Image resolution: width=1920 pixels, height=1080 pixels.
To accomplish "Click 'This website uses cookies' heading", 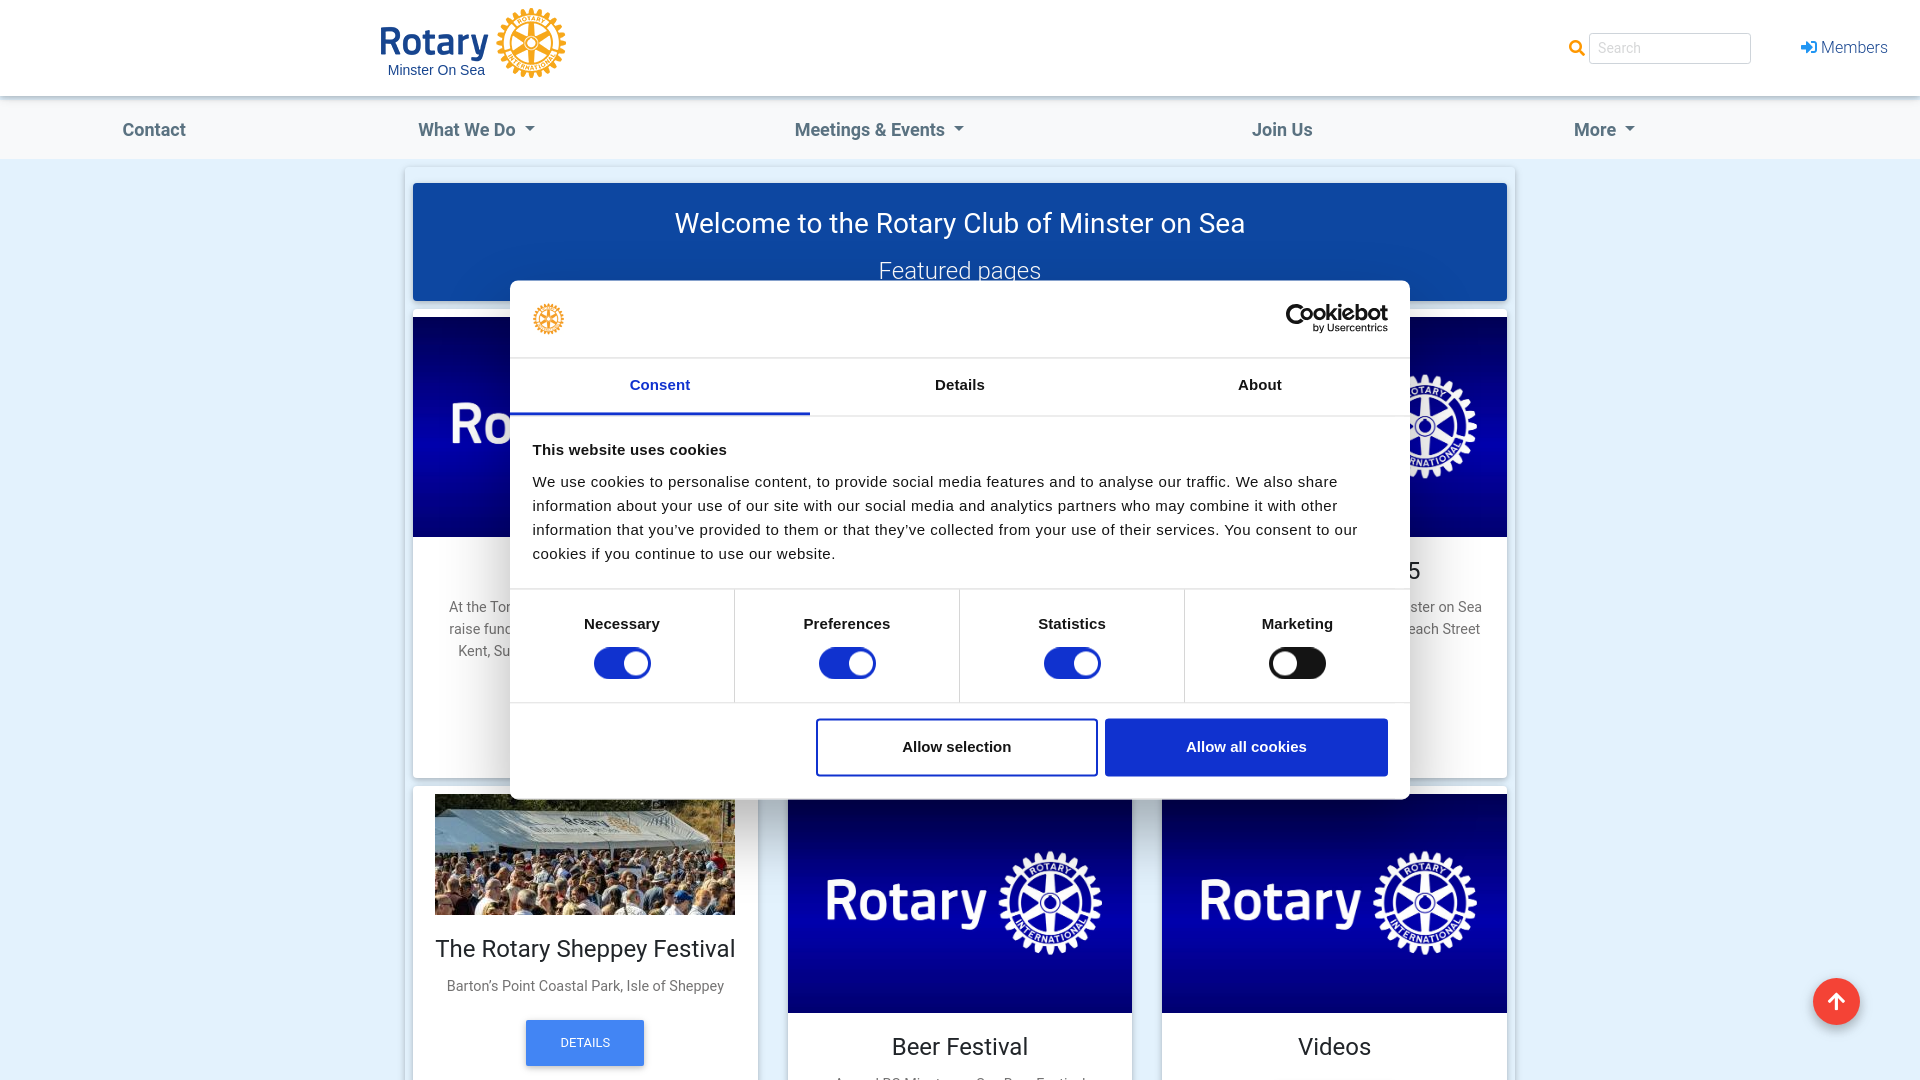I will pos(630,450).
